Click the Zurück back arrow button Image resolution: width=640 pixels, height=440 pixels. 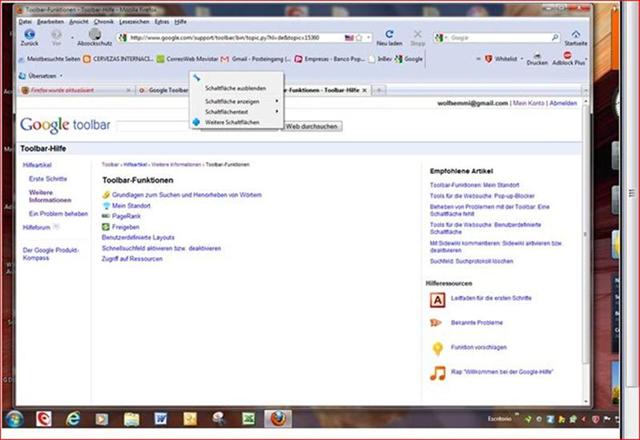tap(29, 35)
